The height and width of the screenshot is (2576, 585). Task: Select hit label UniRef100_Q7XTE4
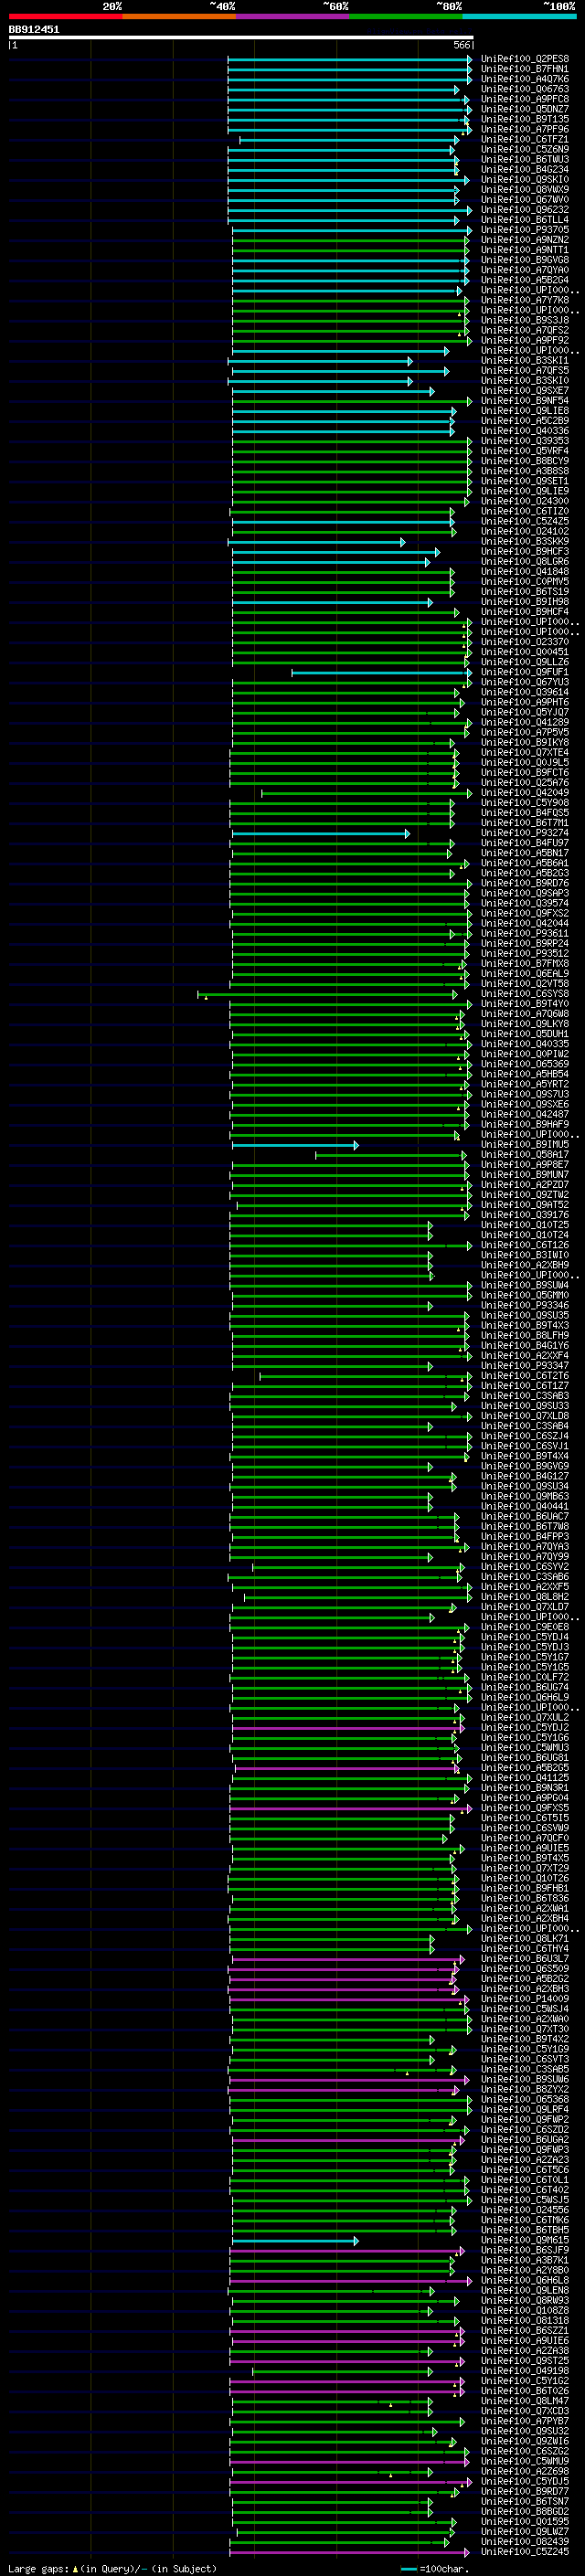[525, 753]
